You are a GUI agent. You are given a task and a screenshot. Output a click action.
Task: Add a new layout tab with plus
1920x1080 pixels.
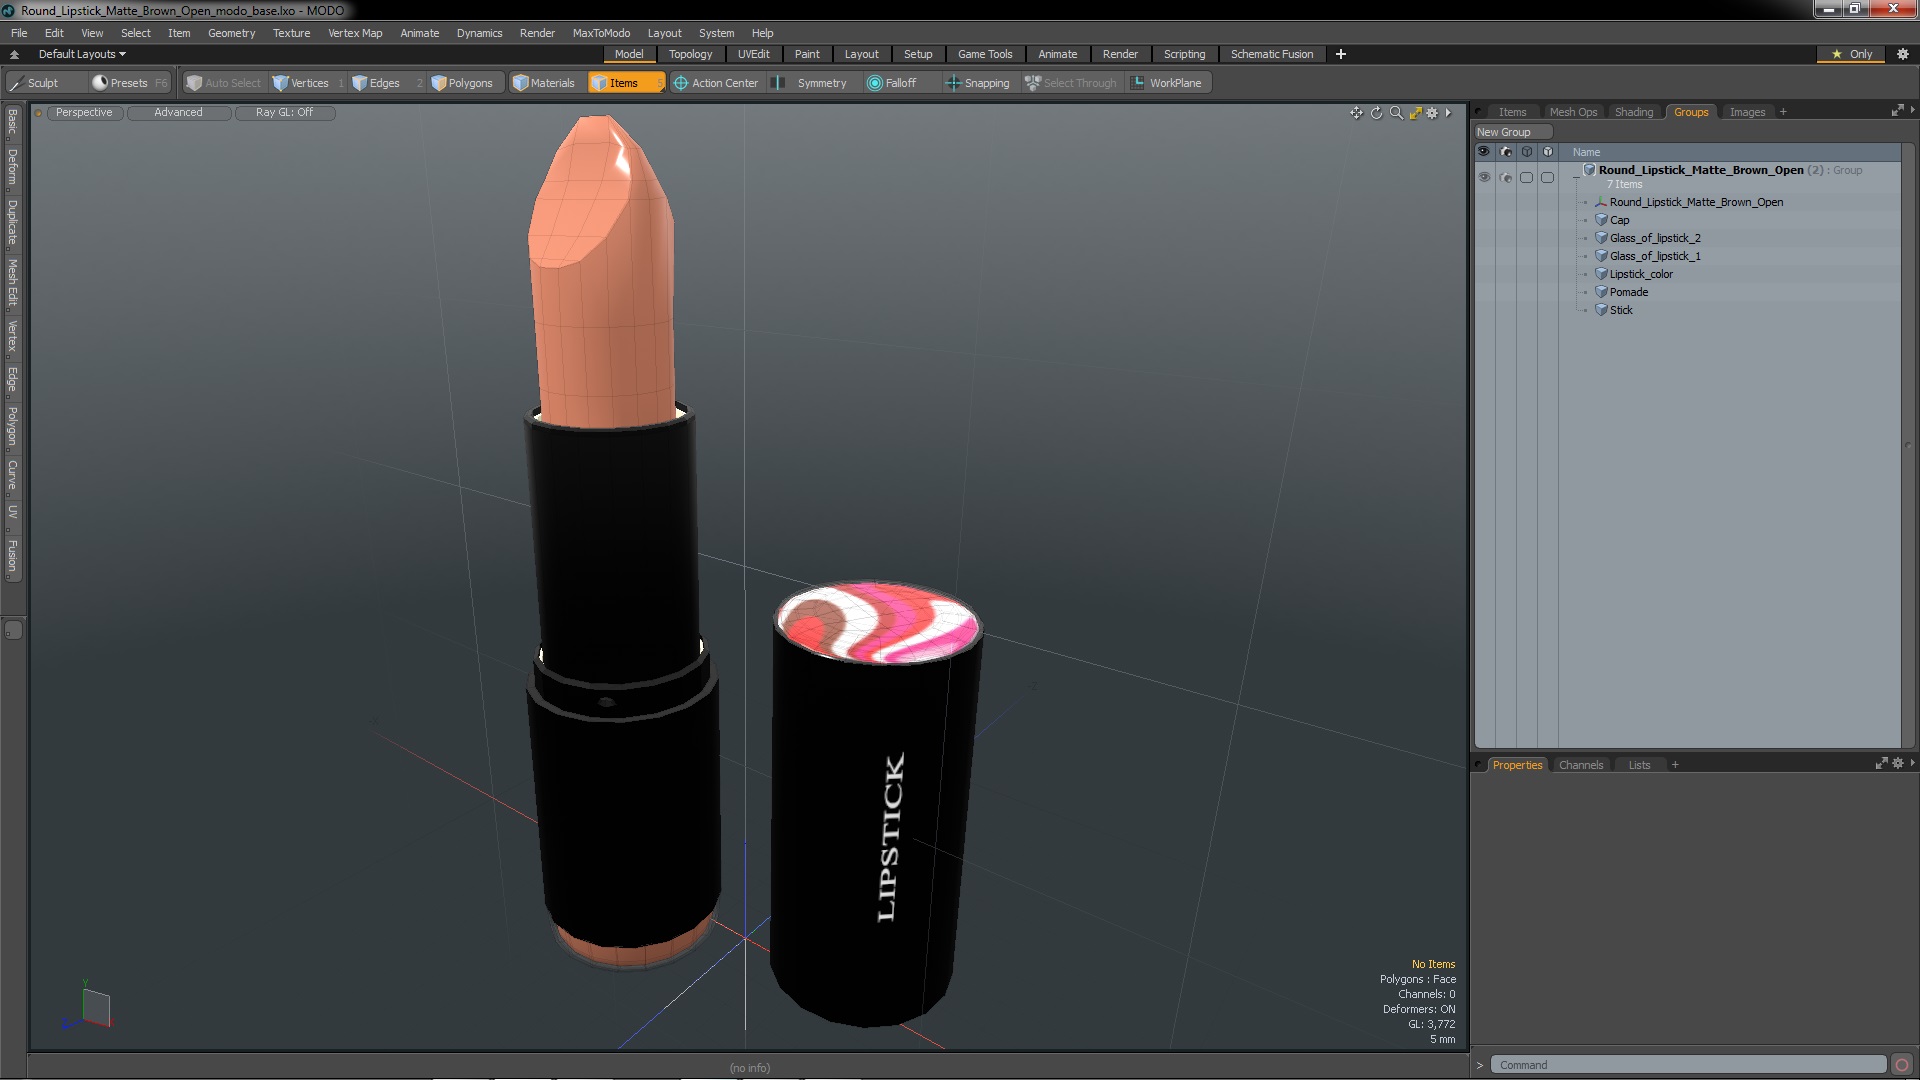tap(1341, 54)
